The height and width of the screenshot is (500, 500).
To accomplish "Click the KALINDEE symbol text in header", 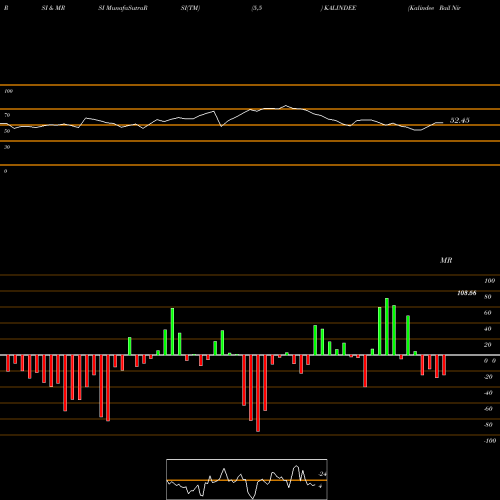I will [340, 8].
